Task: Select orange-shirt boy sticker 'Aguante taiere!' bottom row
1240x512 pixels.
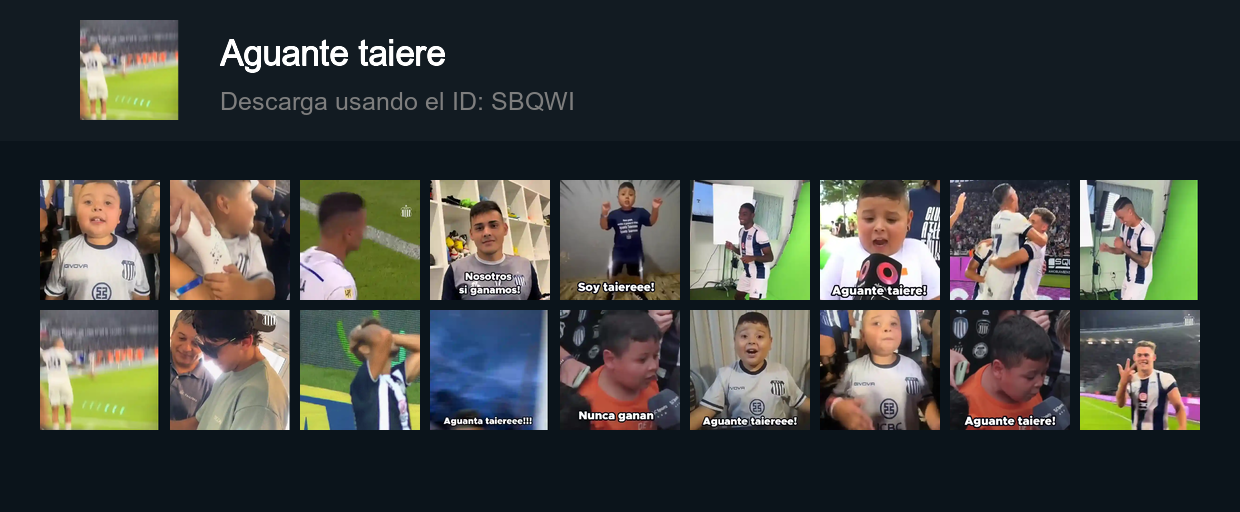Action: (x=1010, y=370)
